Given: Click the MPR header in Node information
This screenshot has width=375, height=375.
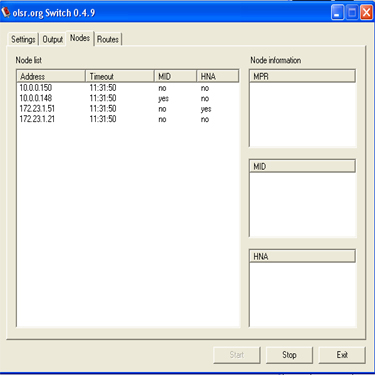Looking at the screenshot, I should pyautogui.click(x=302, y=76).
